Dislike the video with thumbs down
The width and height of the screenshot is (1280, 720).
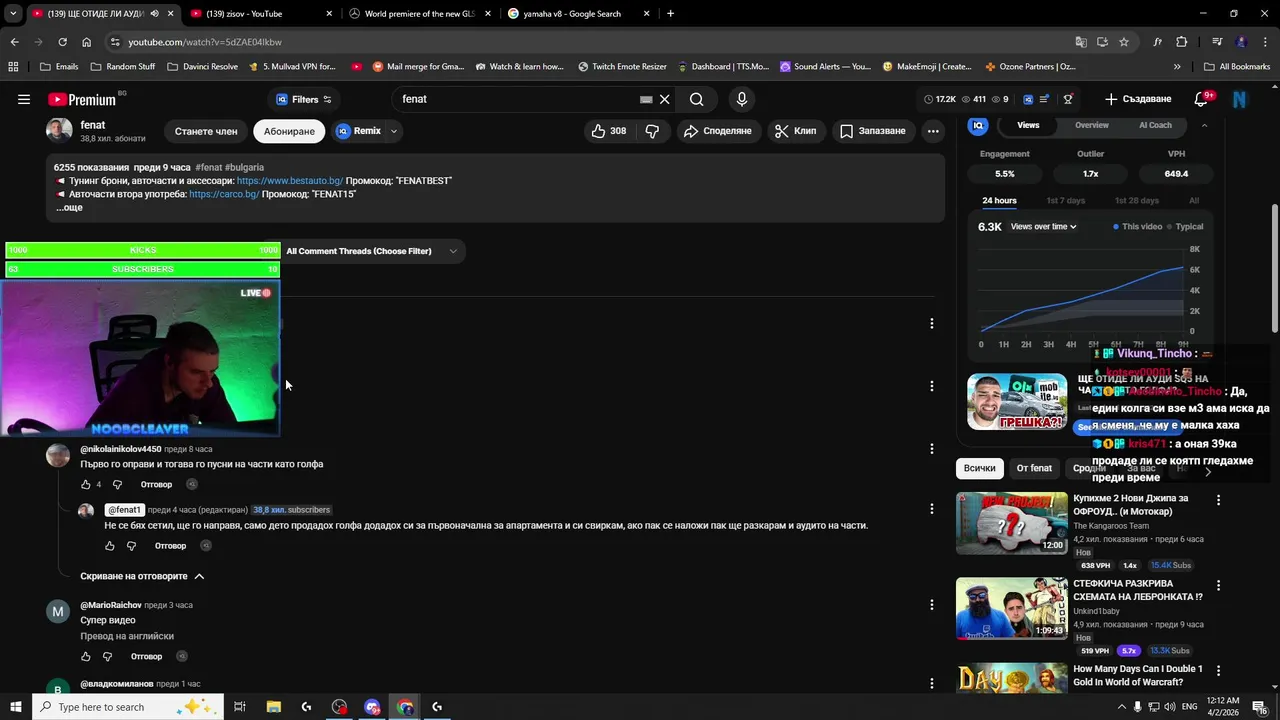click(652, 131)
